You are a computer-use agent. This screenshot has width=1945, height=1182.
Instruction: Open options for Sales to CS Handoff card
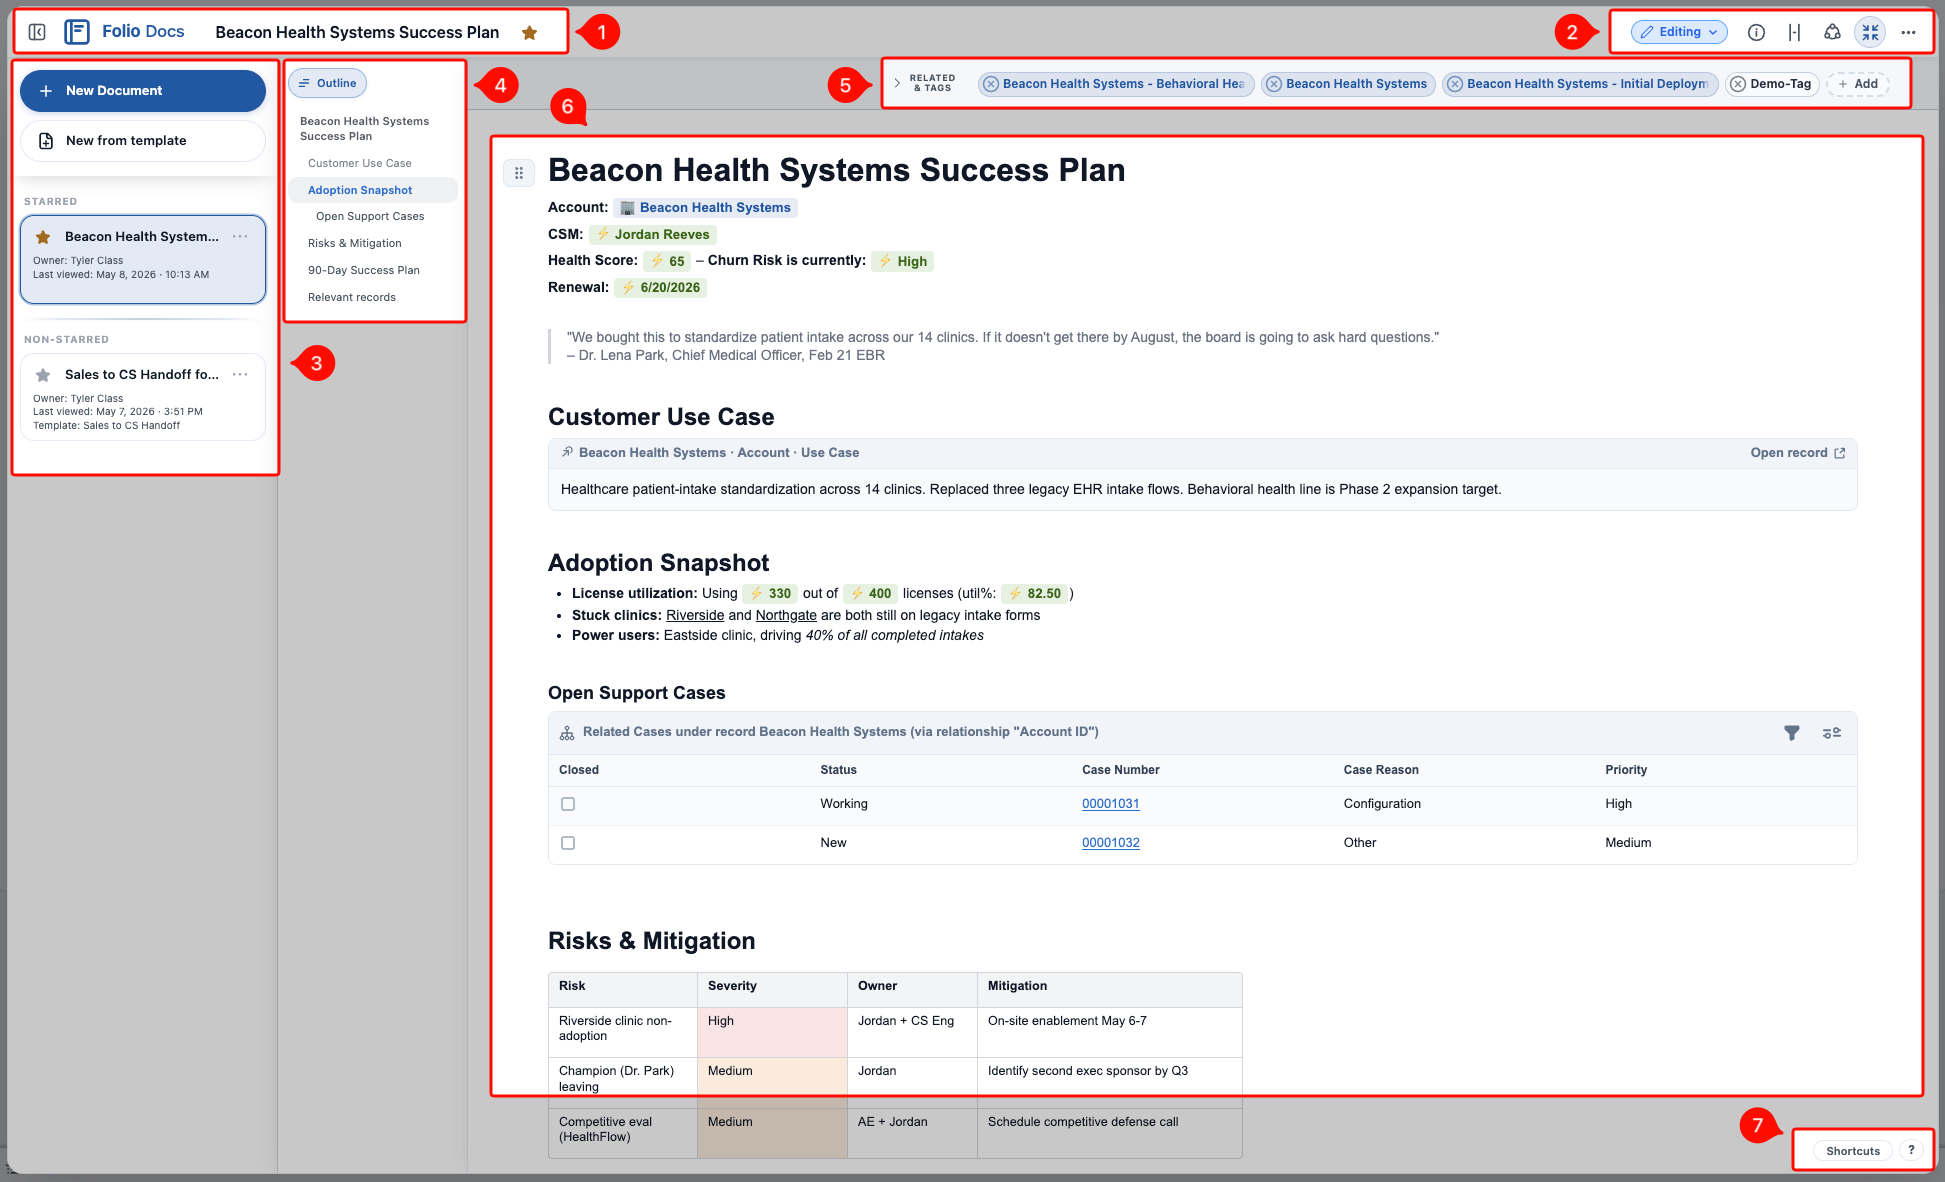coord(240,375)
